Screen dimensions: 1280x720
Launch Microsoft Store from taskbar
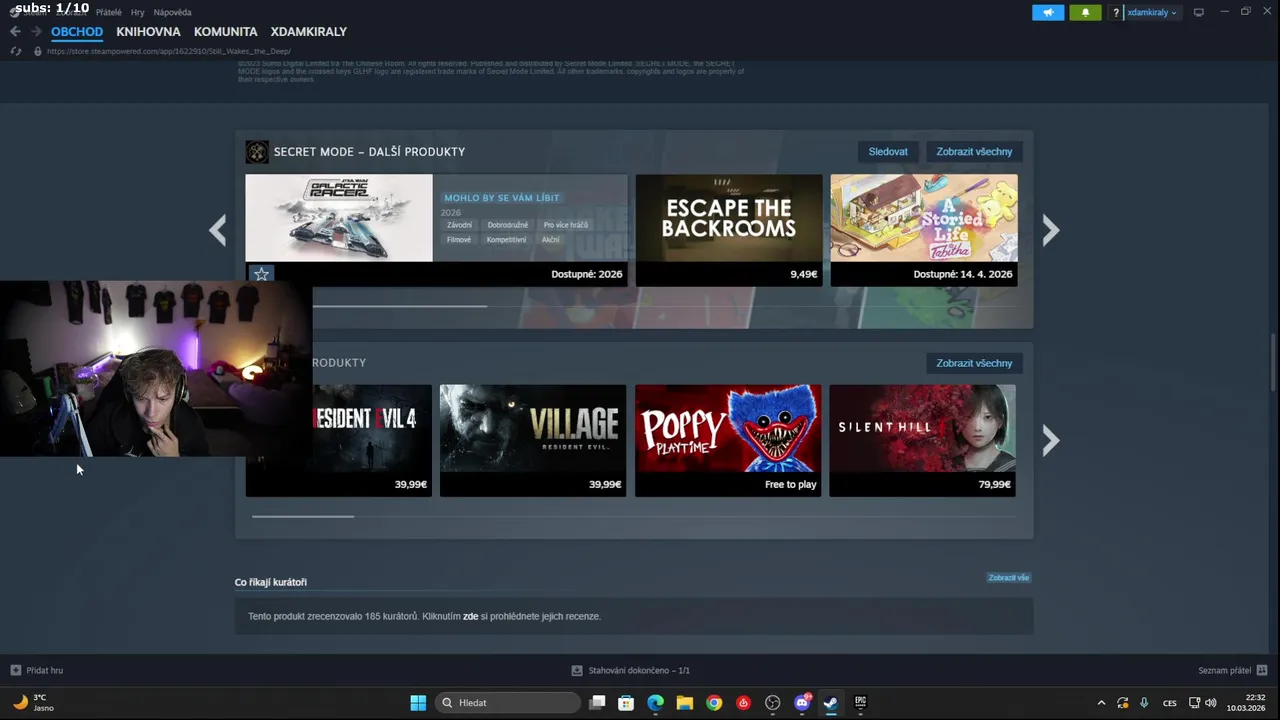click(626, 703)
